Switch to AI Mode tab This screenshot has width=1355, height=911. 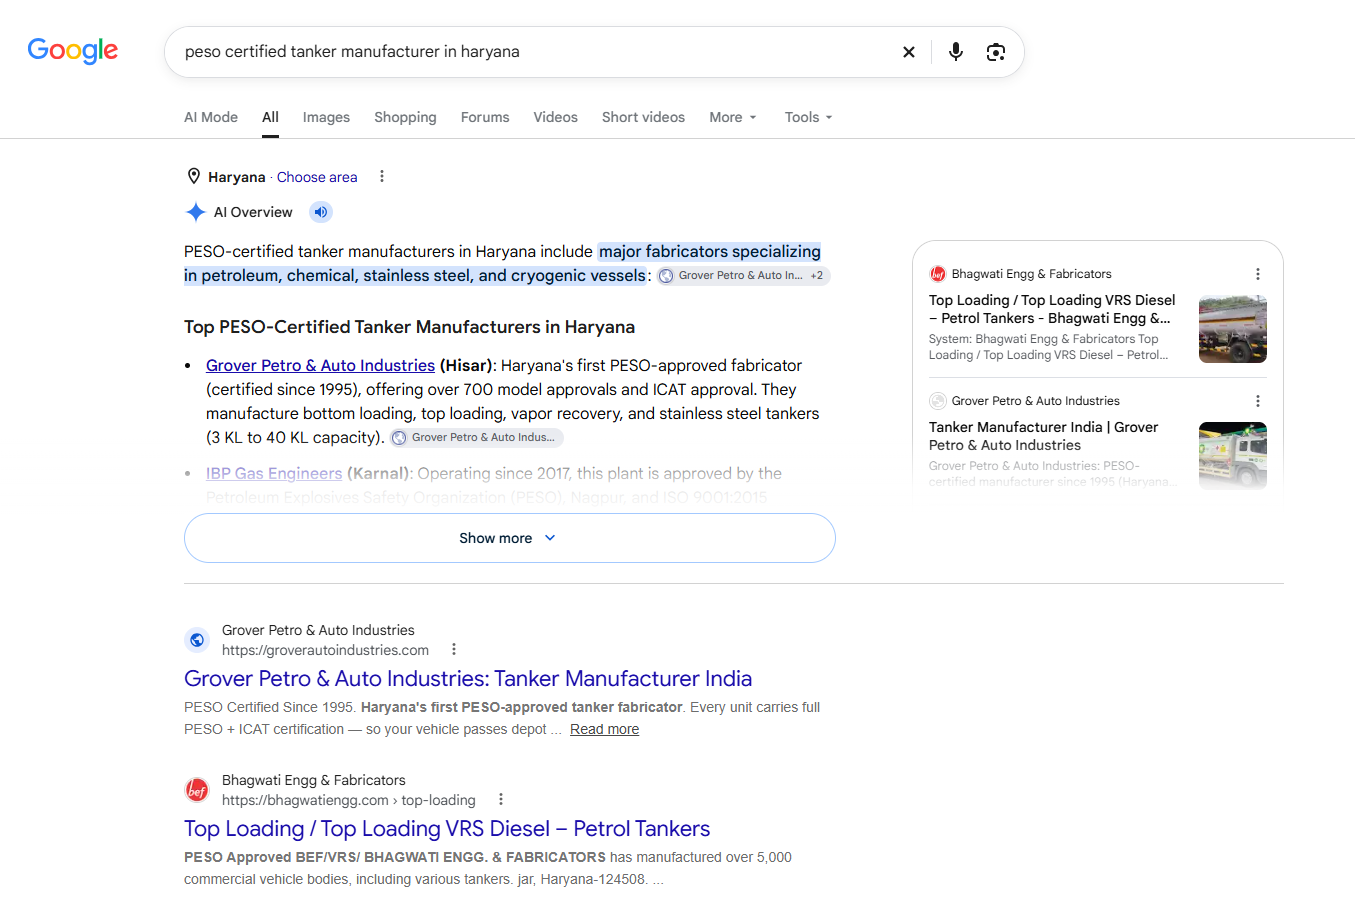click(211, 117)
